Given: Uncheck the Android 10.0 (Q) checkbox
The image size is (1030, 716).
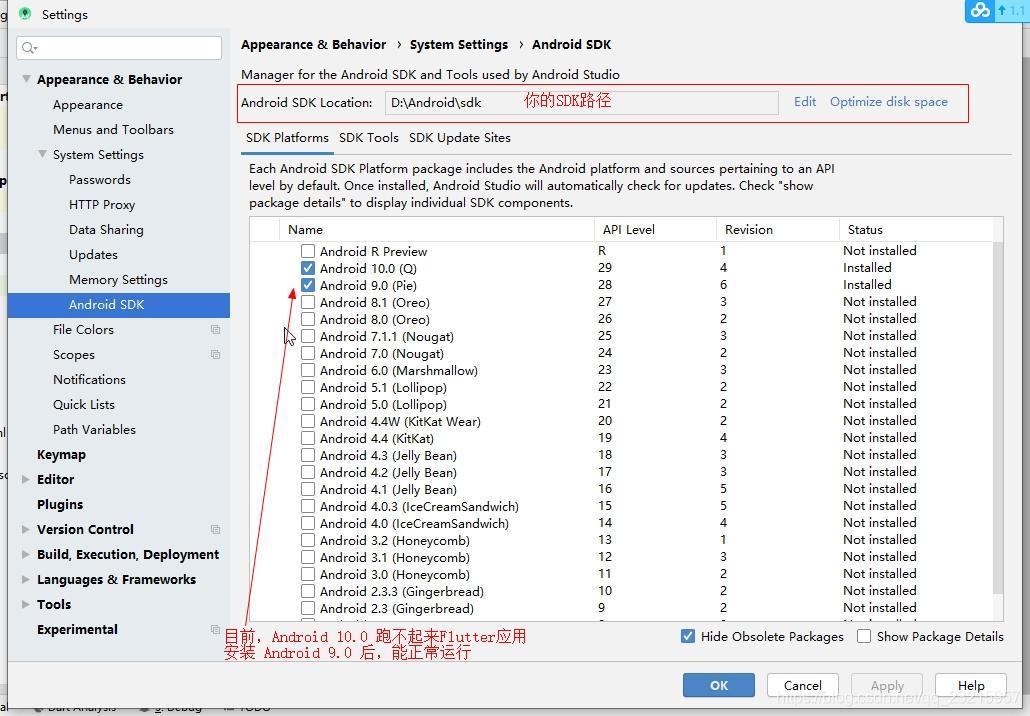Looking at the screenshot, I should 307,268.
